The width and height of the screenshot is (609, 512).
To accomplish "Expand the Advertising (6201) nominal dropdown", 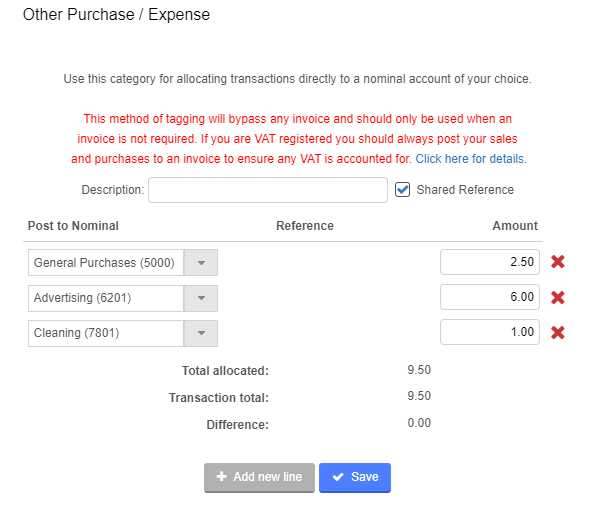I will click(201, 298).
